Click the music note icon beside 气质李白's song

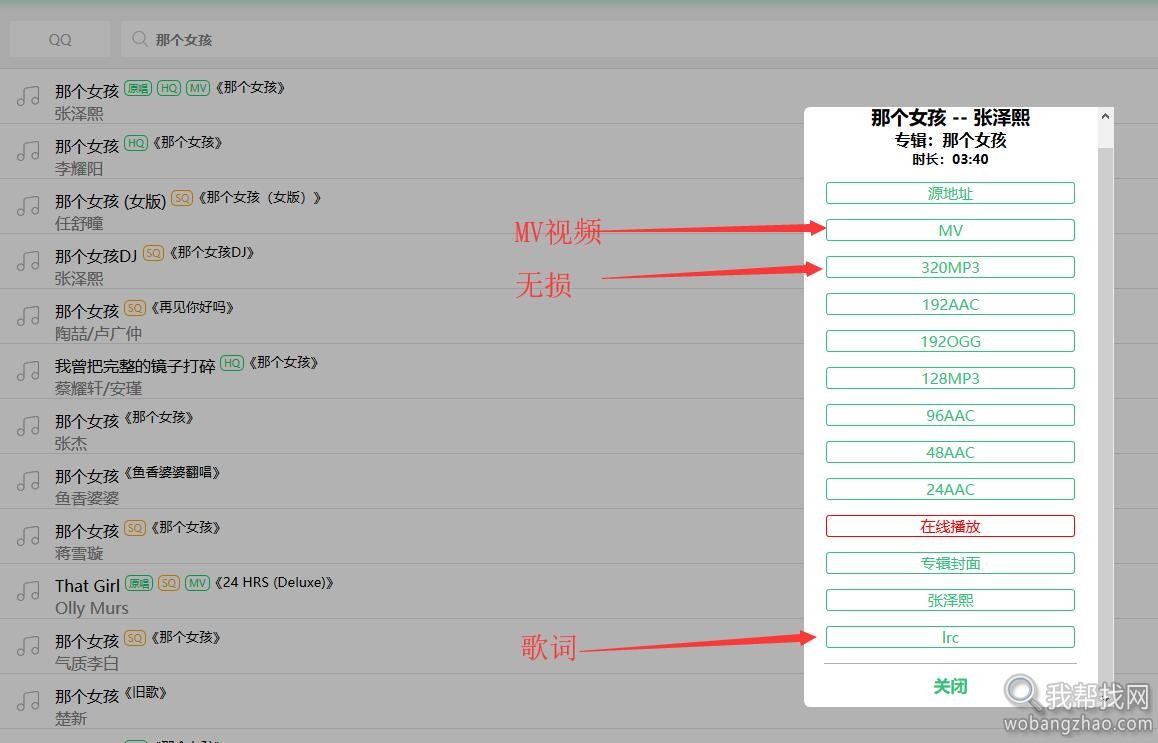[x=28, y=646]
